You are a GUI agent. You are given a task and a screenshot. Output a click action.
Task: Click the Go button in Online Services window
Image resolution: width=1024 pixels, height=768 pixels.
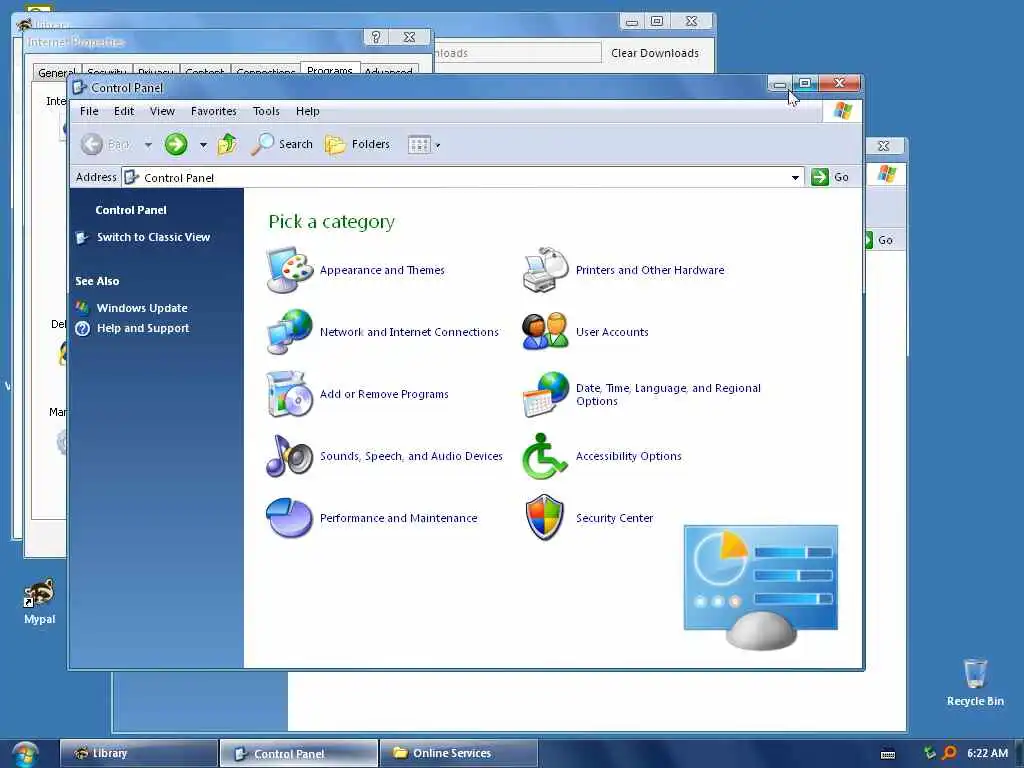pos(880,240)
